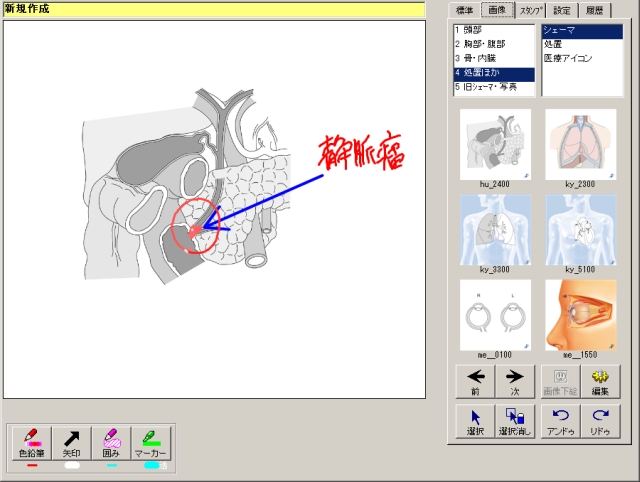Choose 処置 in the type list
Screen dimensions: 640x482
coord(582,44)
